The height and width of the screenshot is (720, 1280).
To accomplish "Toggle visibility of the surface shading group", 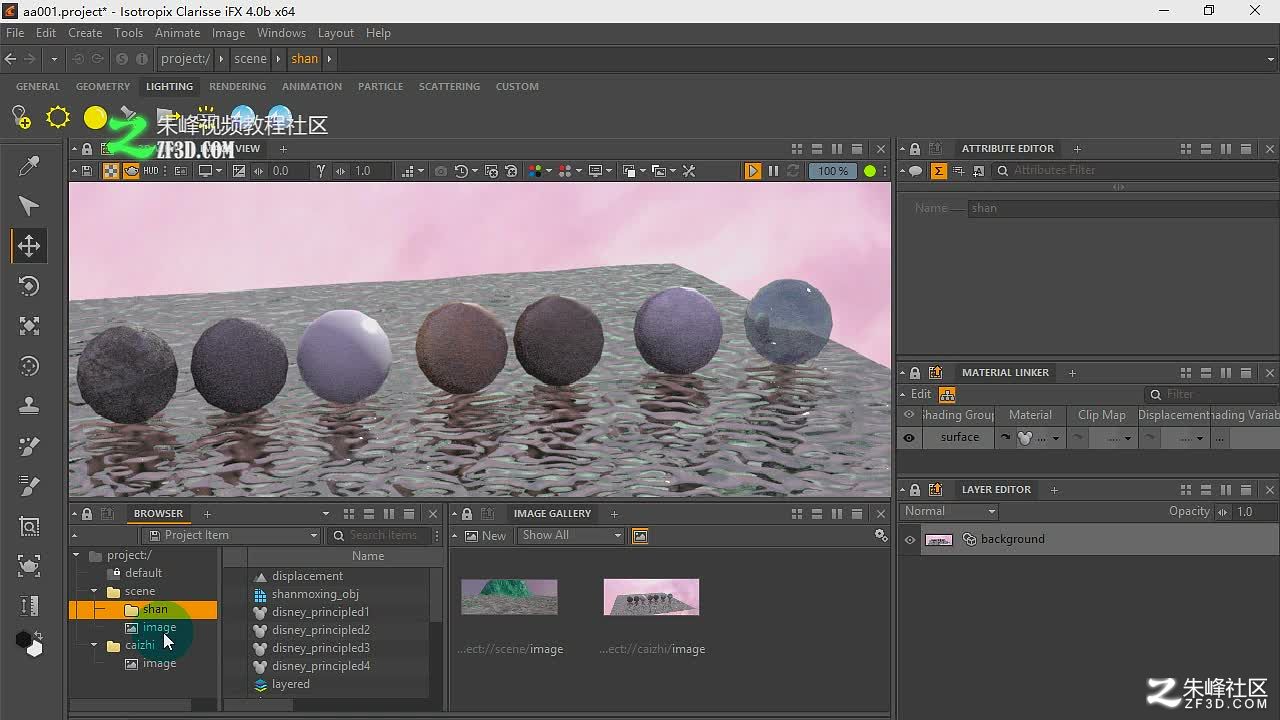I will 909,438.
